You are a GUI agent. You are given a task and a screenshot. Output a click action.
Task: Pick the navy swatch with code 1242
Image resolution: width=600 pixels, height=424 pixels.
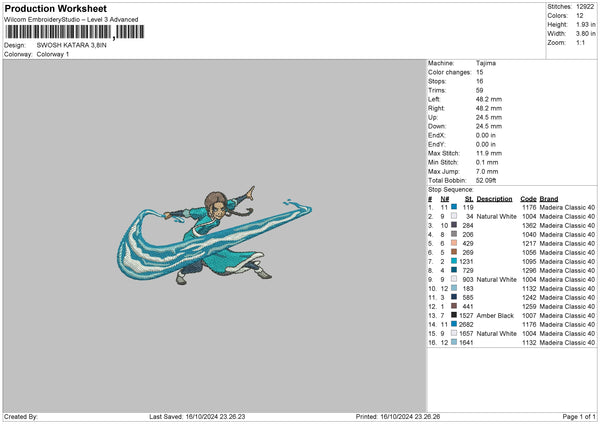(x=454, y=297)
